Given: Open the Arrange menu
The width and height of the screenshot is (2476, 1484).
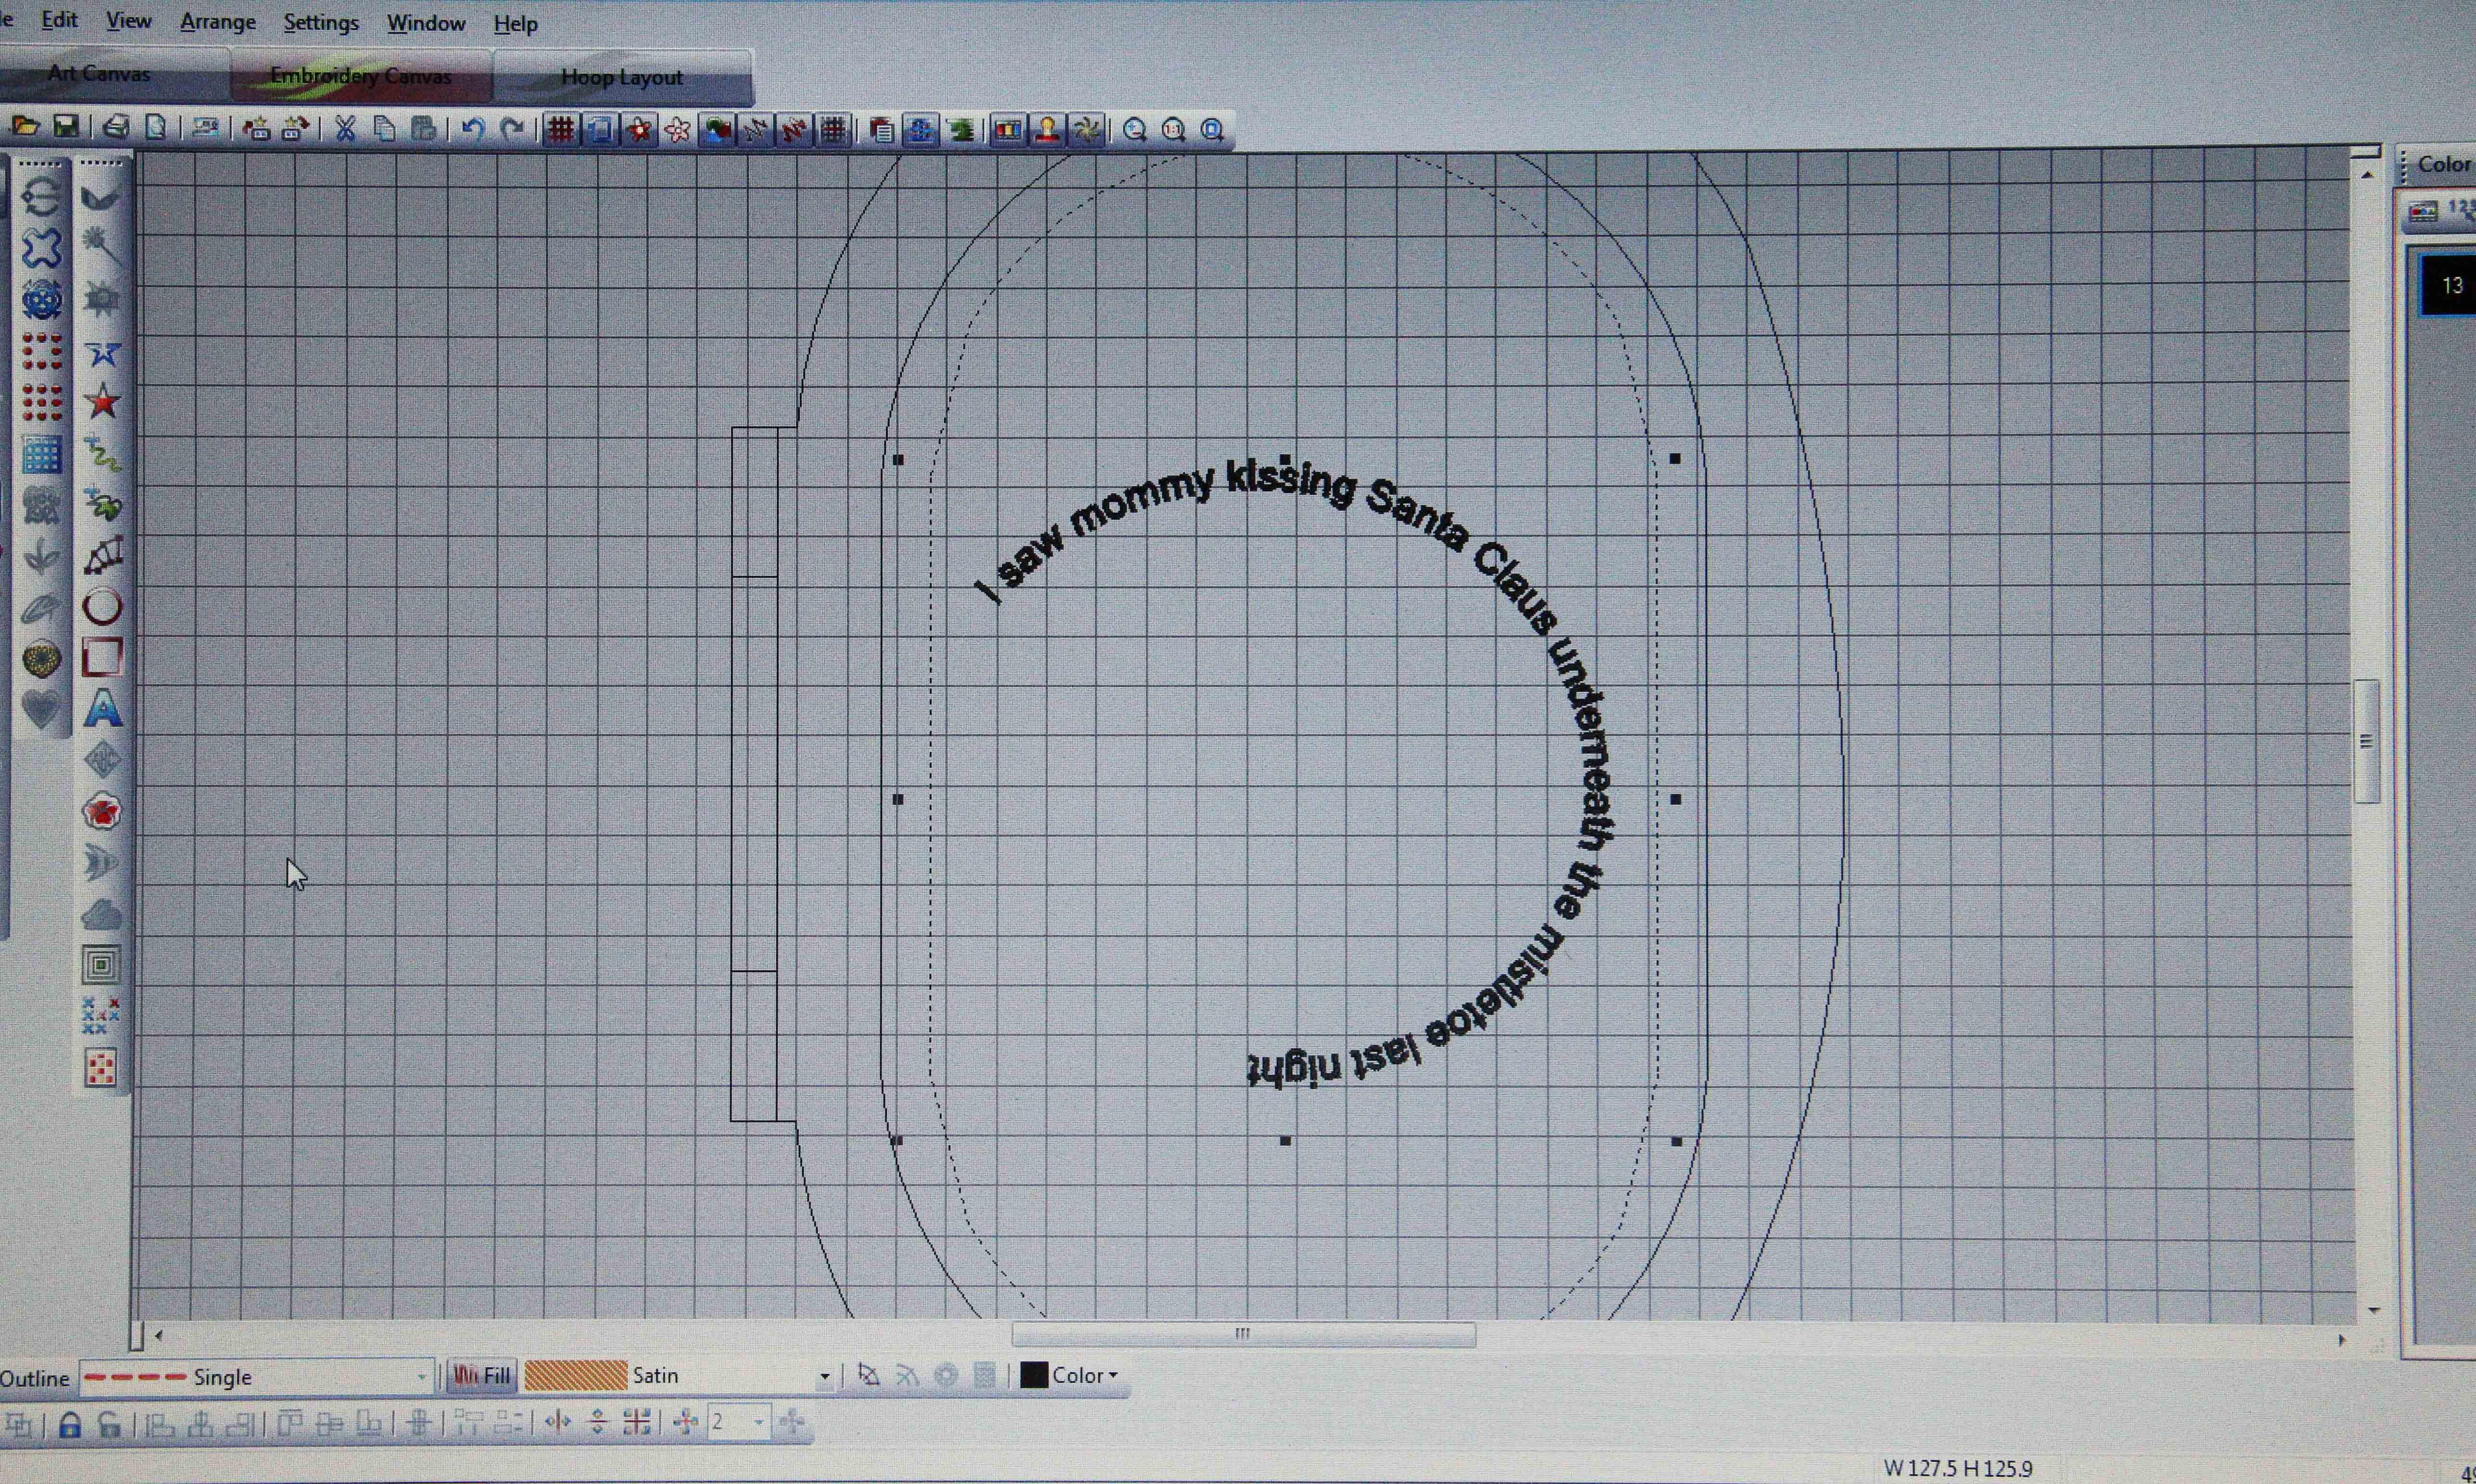Looking at the screenshot, I should click(217, 22).
